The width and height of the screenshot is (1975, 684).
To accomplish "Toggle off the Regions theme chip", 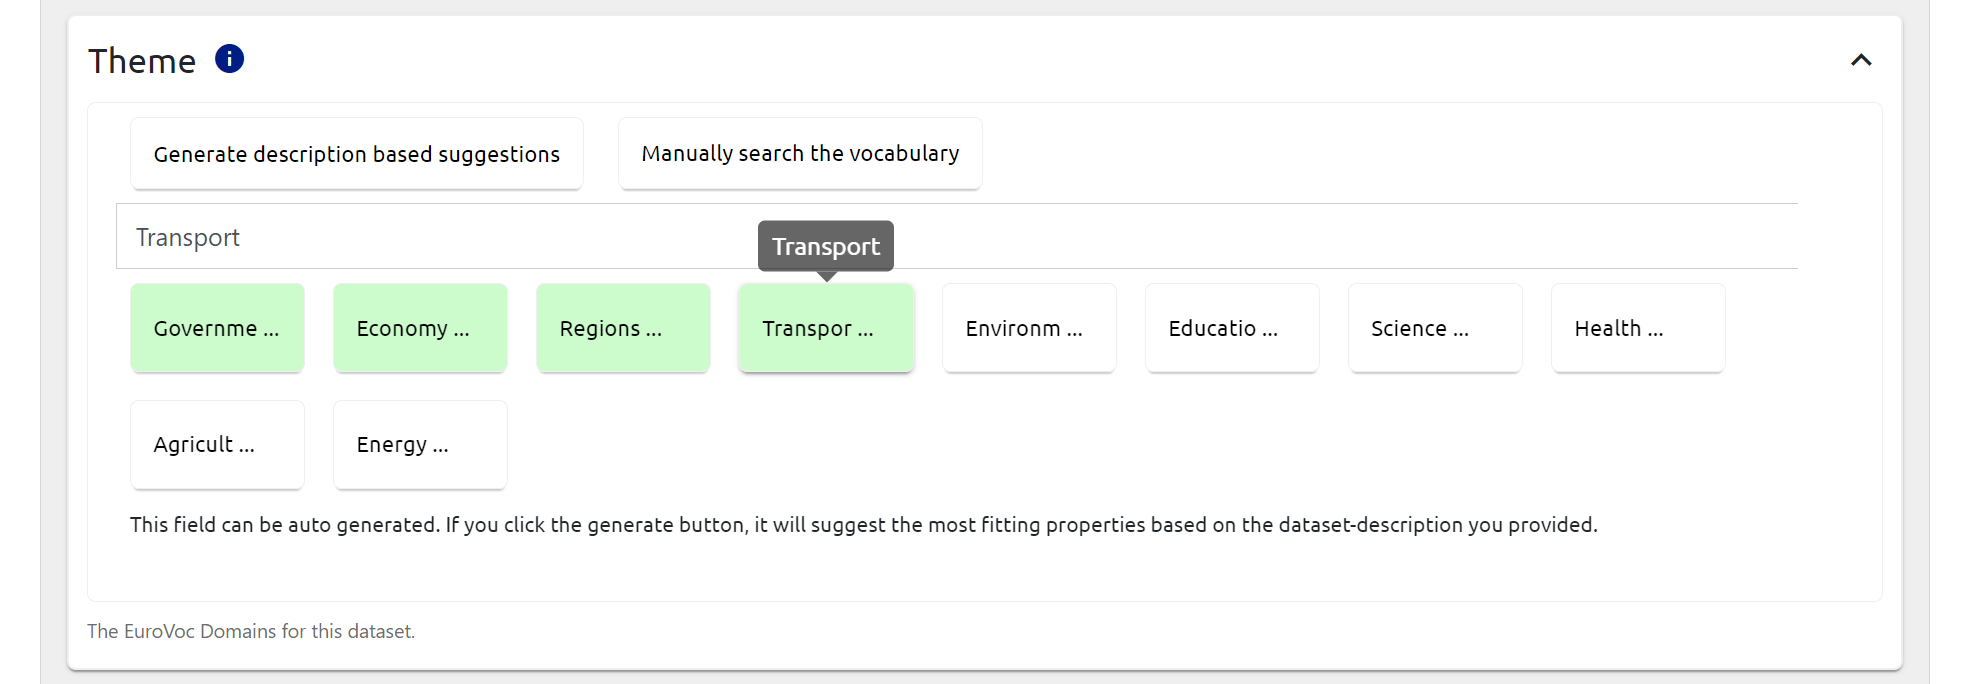I will point(623,328).
